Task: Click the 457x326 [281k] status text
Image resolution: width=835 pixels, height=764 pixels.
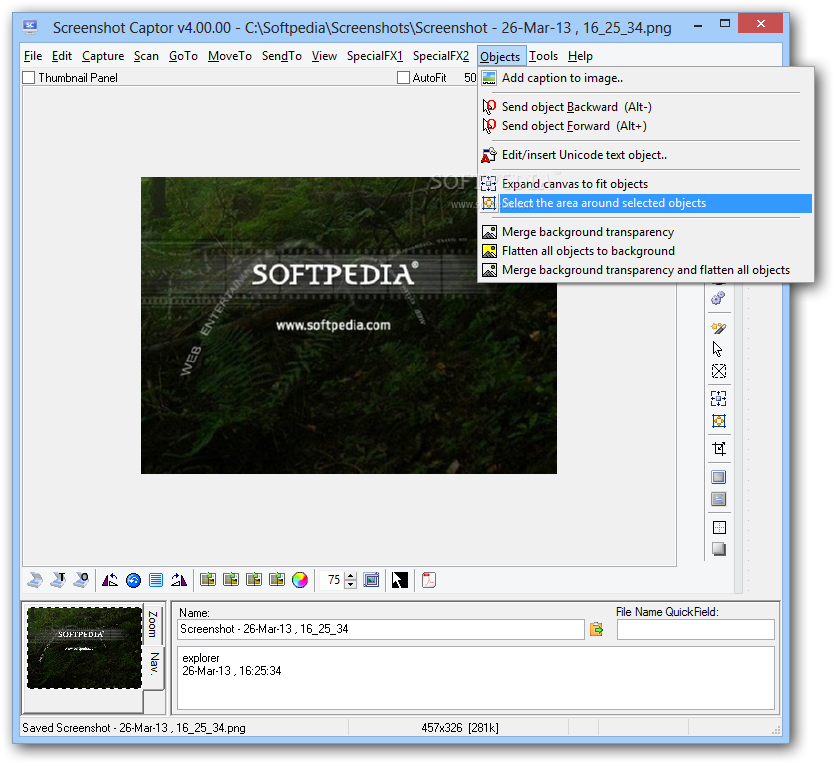Action: 460,728
